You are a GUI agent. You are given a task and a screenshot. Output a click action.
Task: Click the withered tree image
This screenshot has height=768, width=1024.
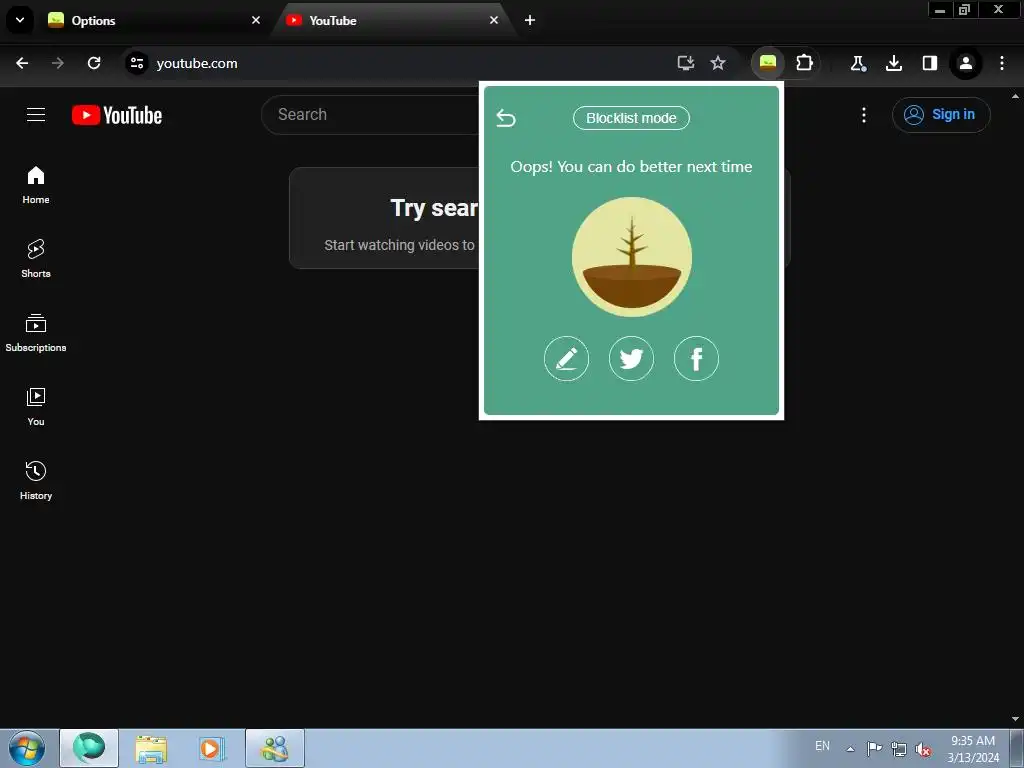click(x=632, y=257)
